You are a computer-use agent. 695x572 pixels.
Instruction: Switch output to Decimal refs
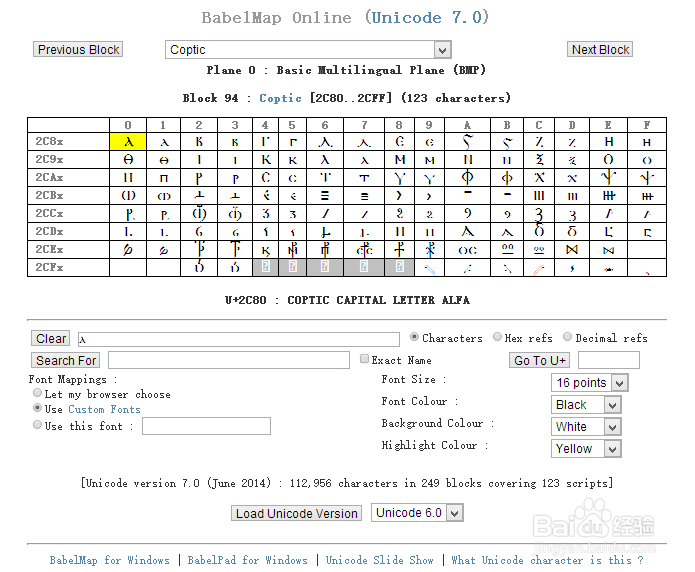(567, 337)
